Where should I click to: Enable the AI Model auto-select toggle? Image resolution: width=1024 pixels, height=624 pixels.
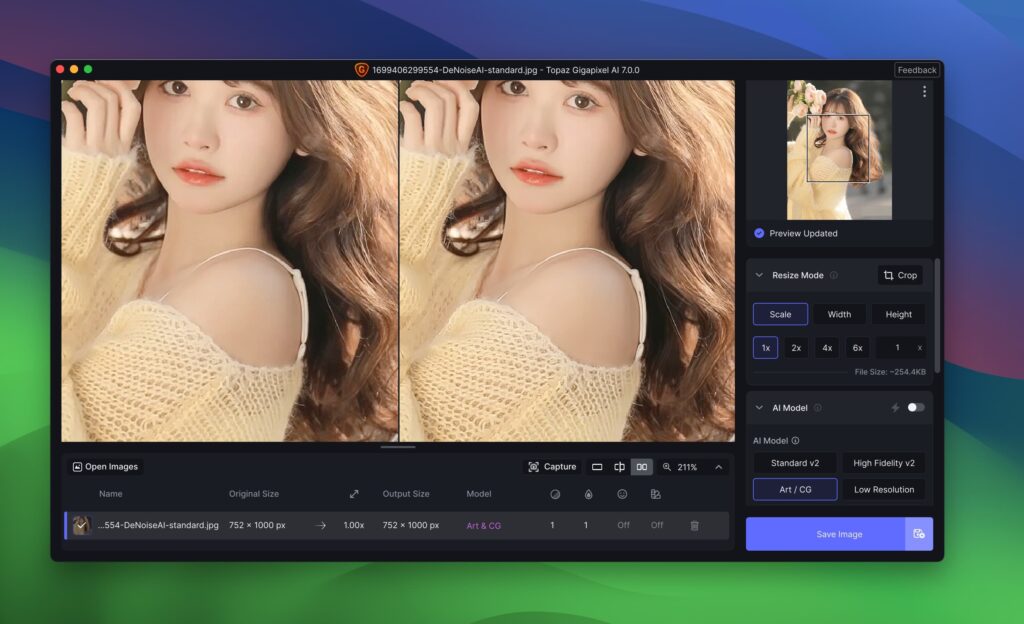click(916, 407)
